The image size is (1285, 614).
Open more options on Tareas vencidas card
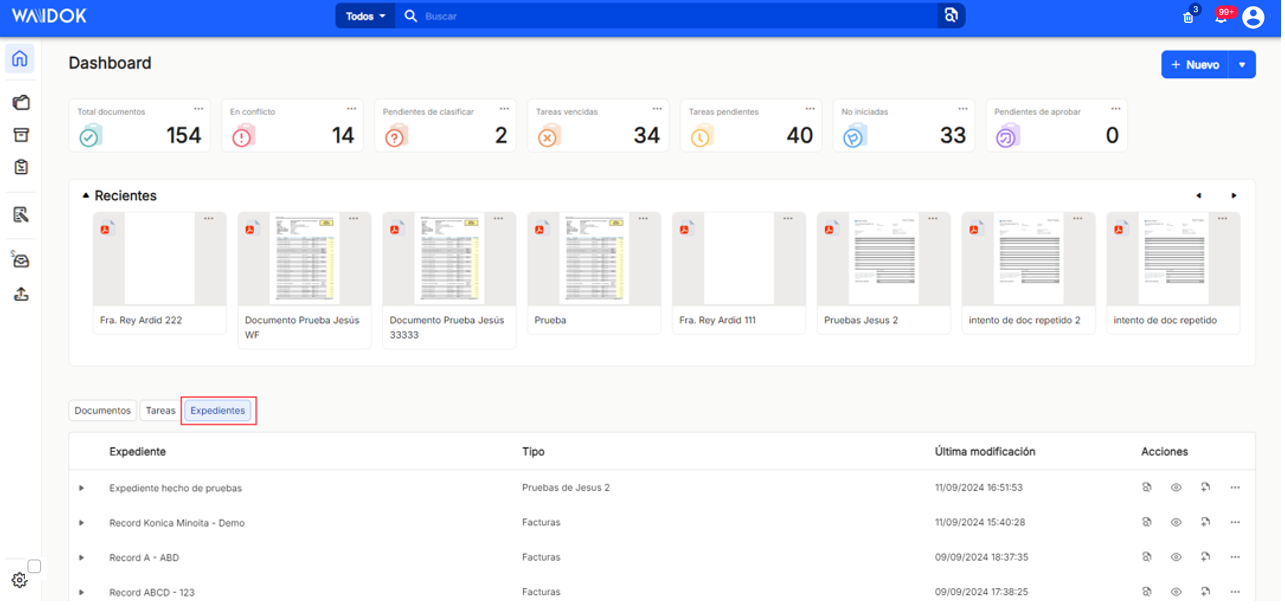pos(658,109)
